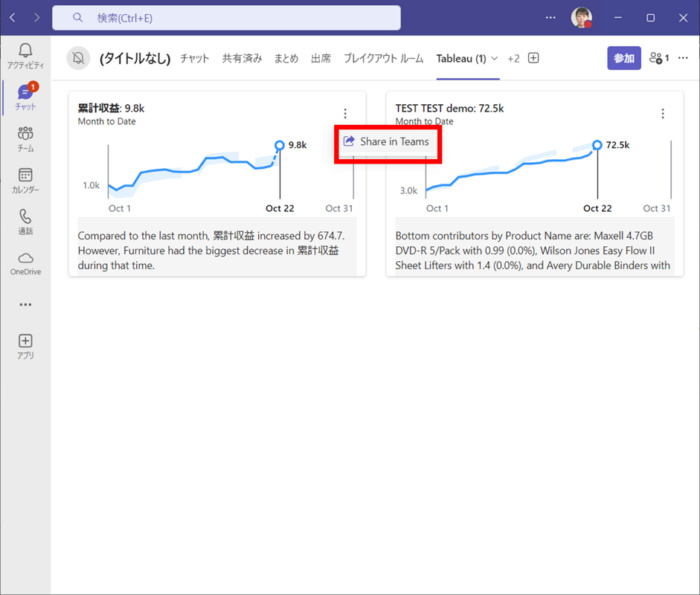The image size is (700, 595).
Task: Choose Share in Teams menu entry
Action: click(x=388, y=141)
